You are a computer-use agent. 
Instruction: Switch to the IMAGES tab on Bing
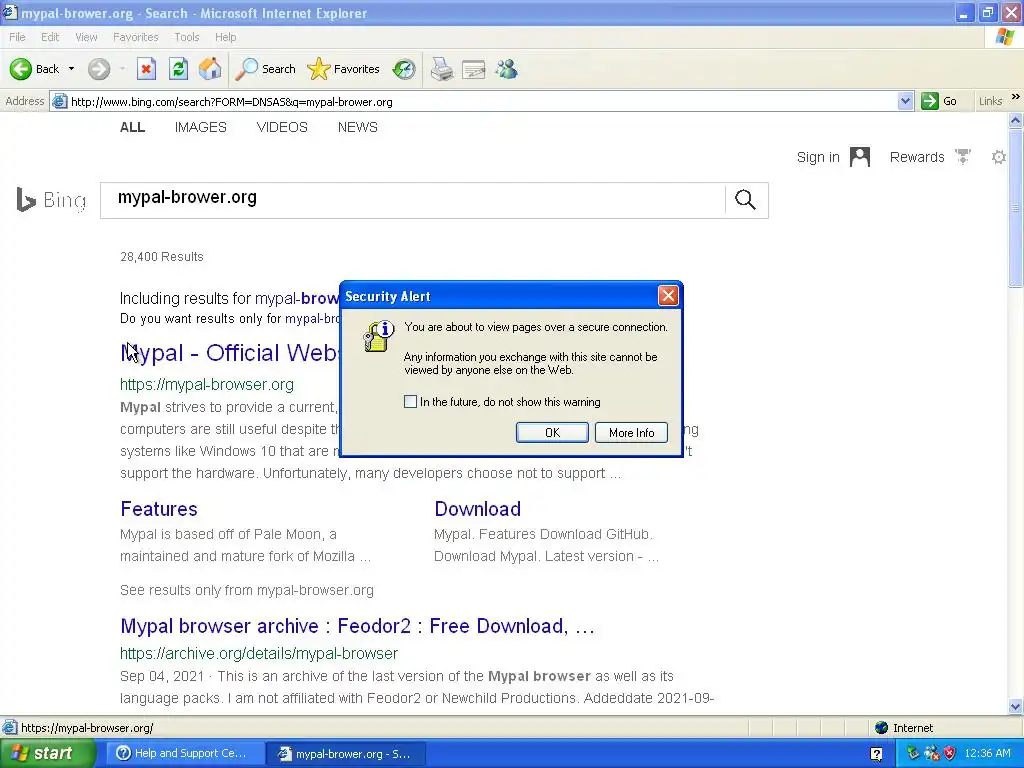(x=200, y=127)
